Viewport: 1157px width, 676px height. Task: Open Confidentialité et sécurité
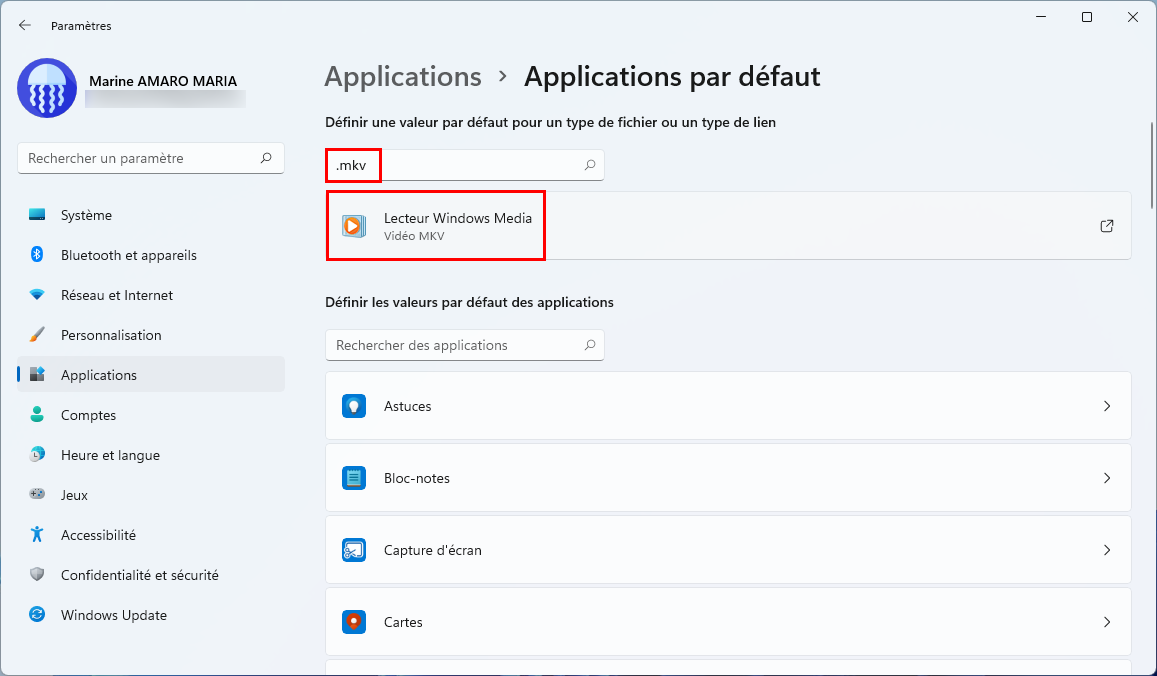[151, 574]
